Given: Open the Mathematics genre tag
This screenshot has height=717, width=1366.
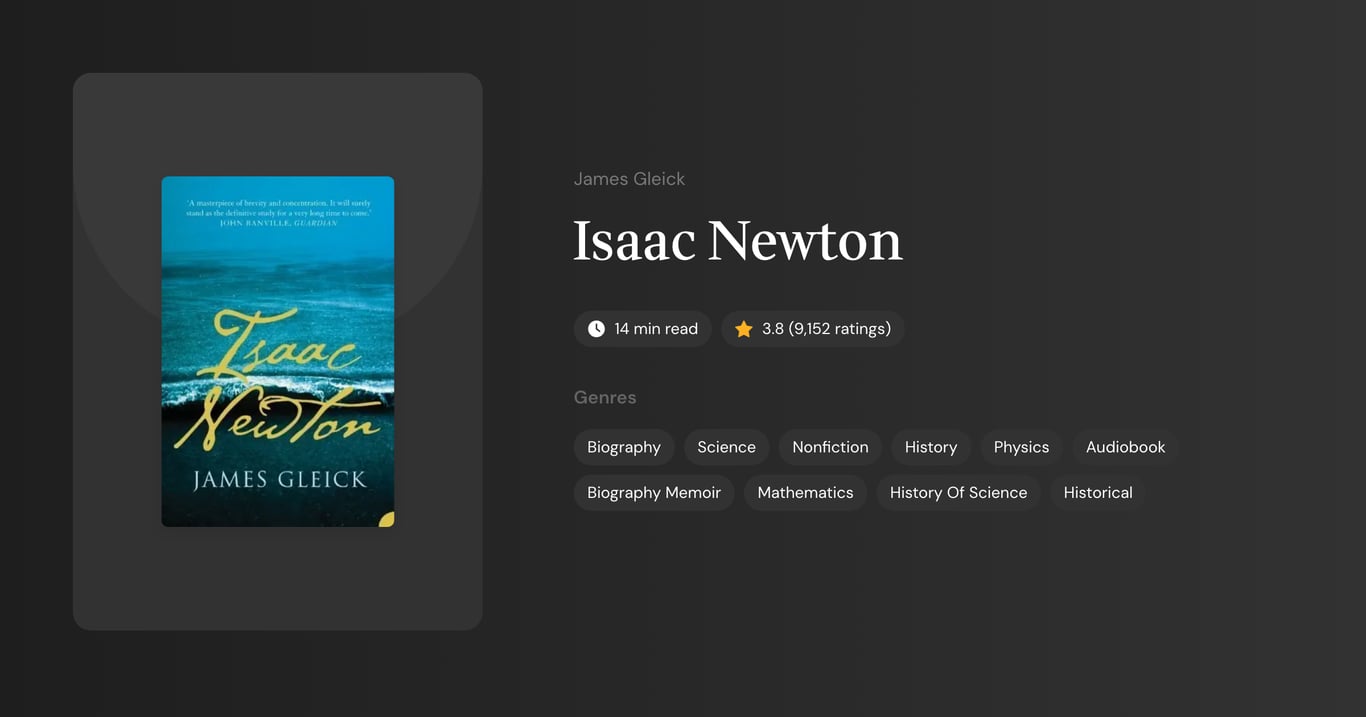Looking at the screenshot, I should click(805, 492).
